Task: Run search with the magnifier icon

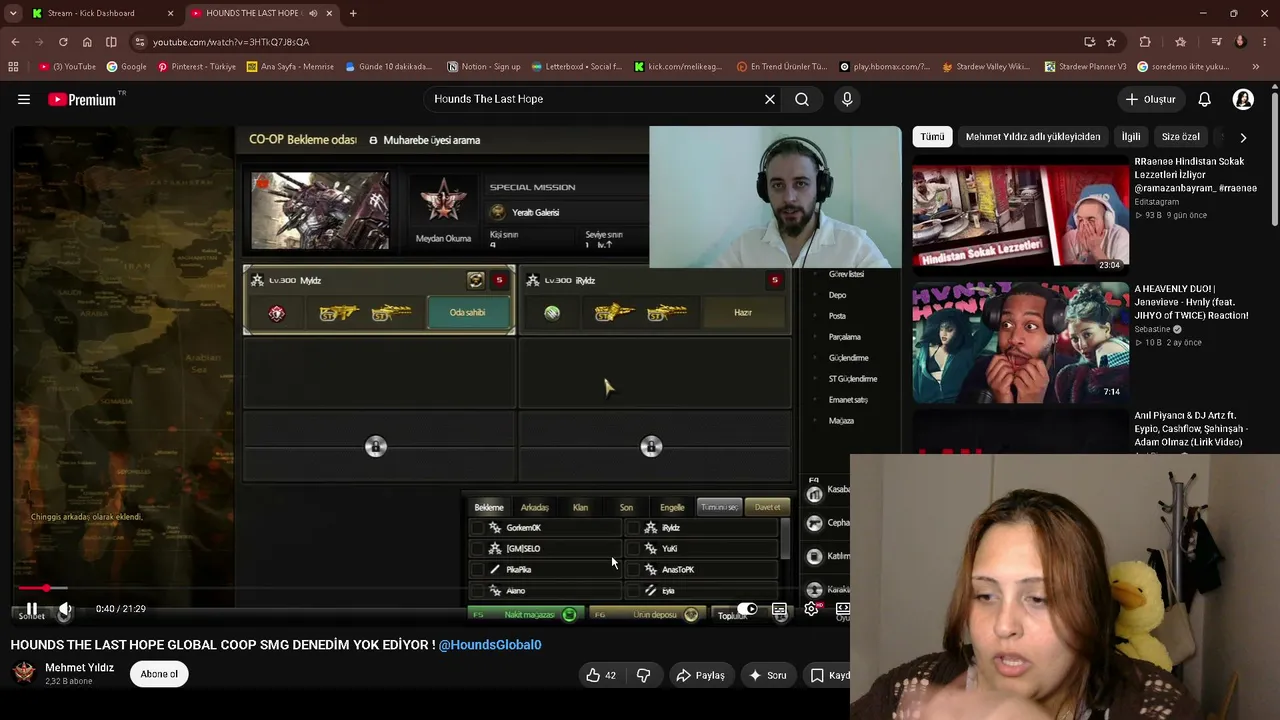Action: (x=802, y=99)
